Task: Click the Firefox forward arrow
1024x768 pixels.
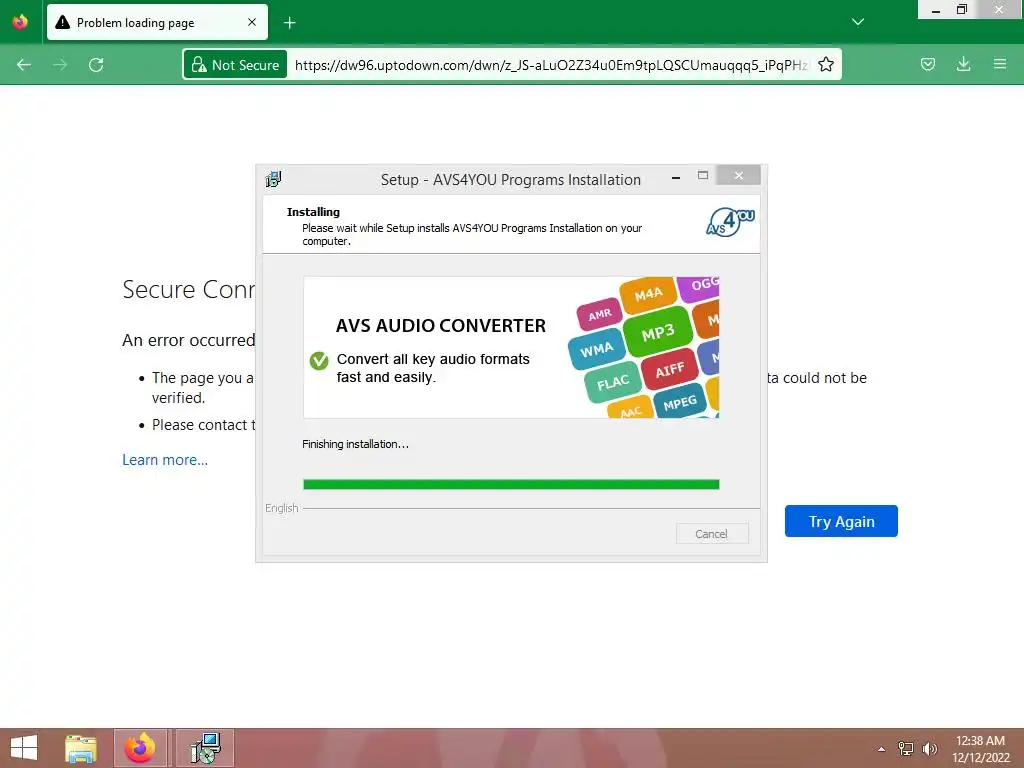Action: click(60, 65)
